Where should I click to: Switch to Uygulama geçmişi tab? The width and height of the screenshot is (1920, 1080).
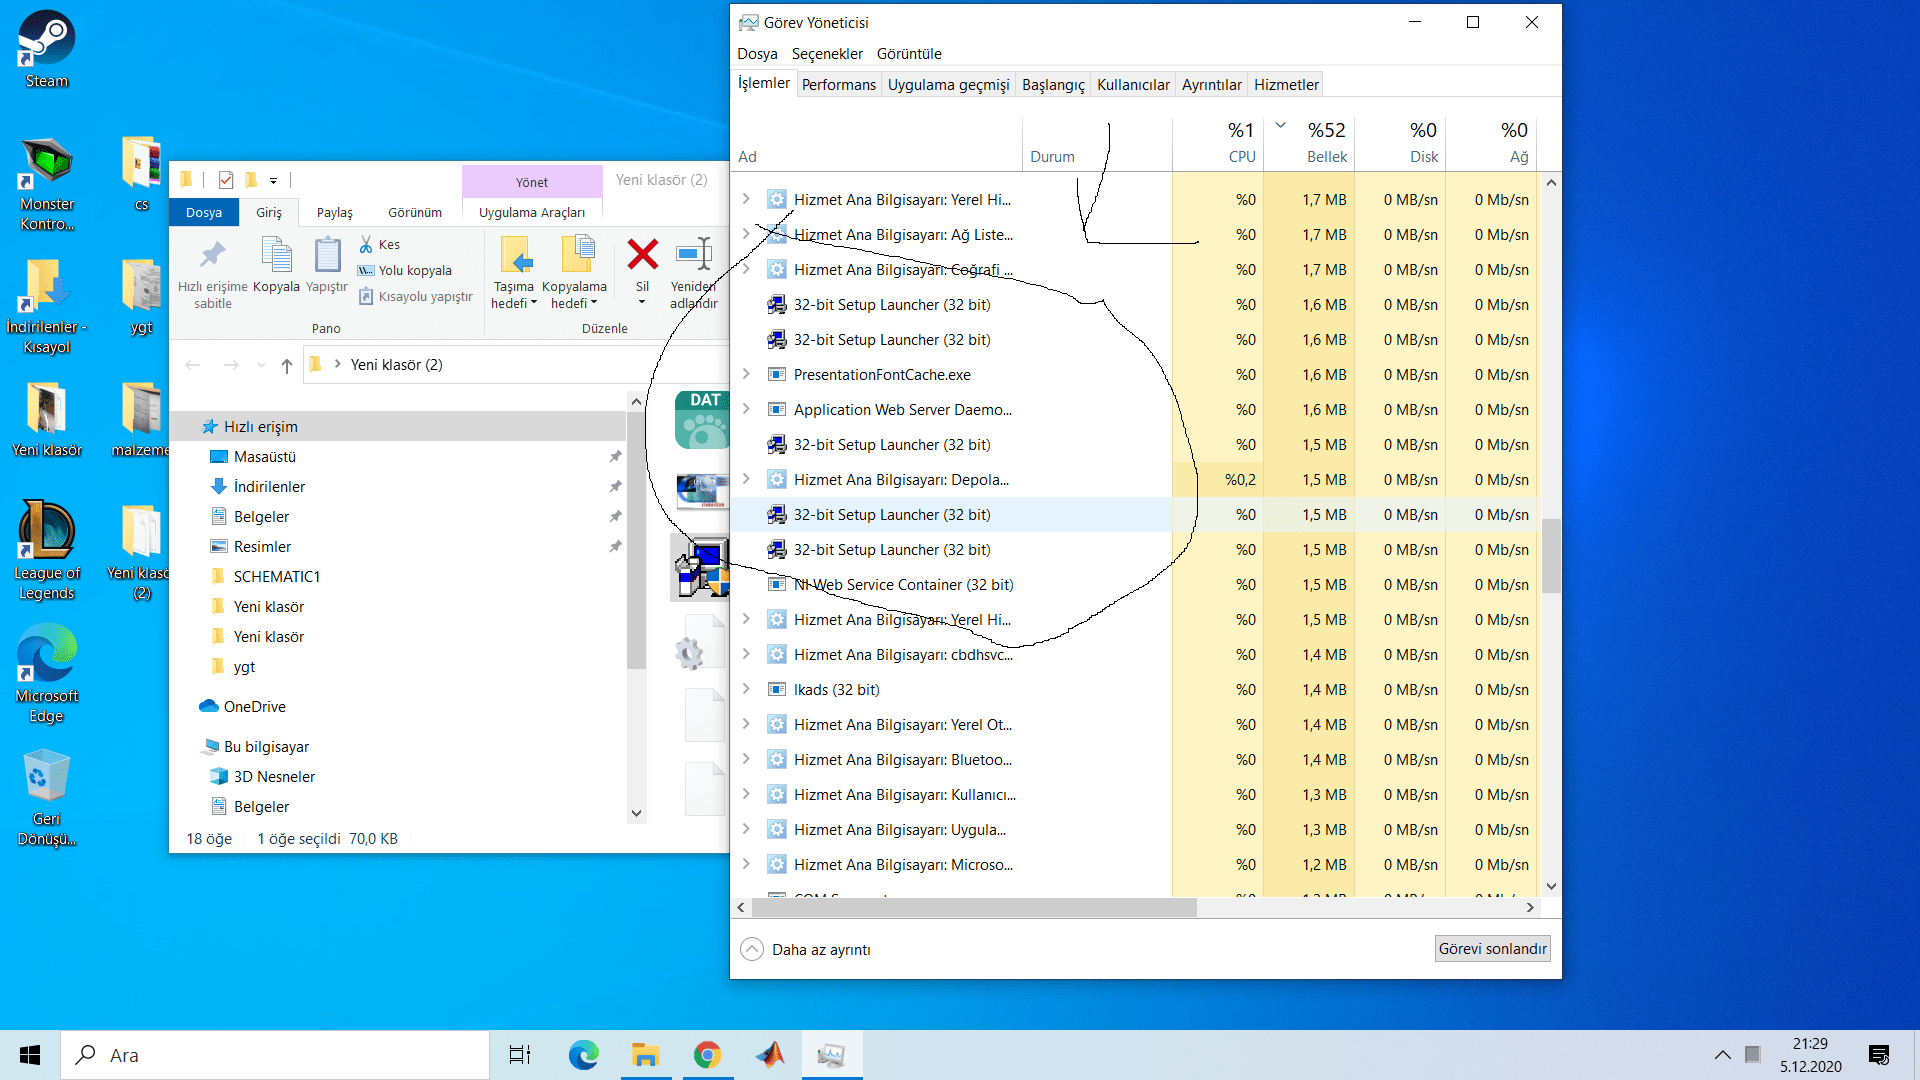[948, 85]
